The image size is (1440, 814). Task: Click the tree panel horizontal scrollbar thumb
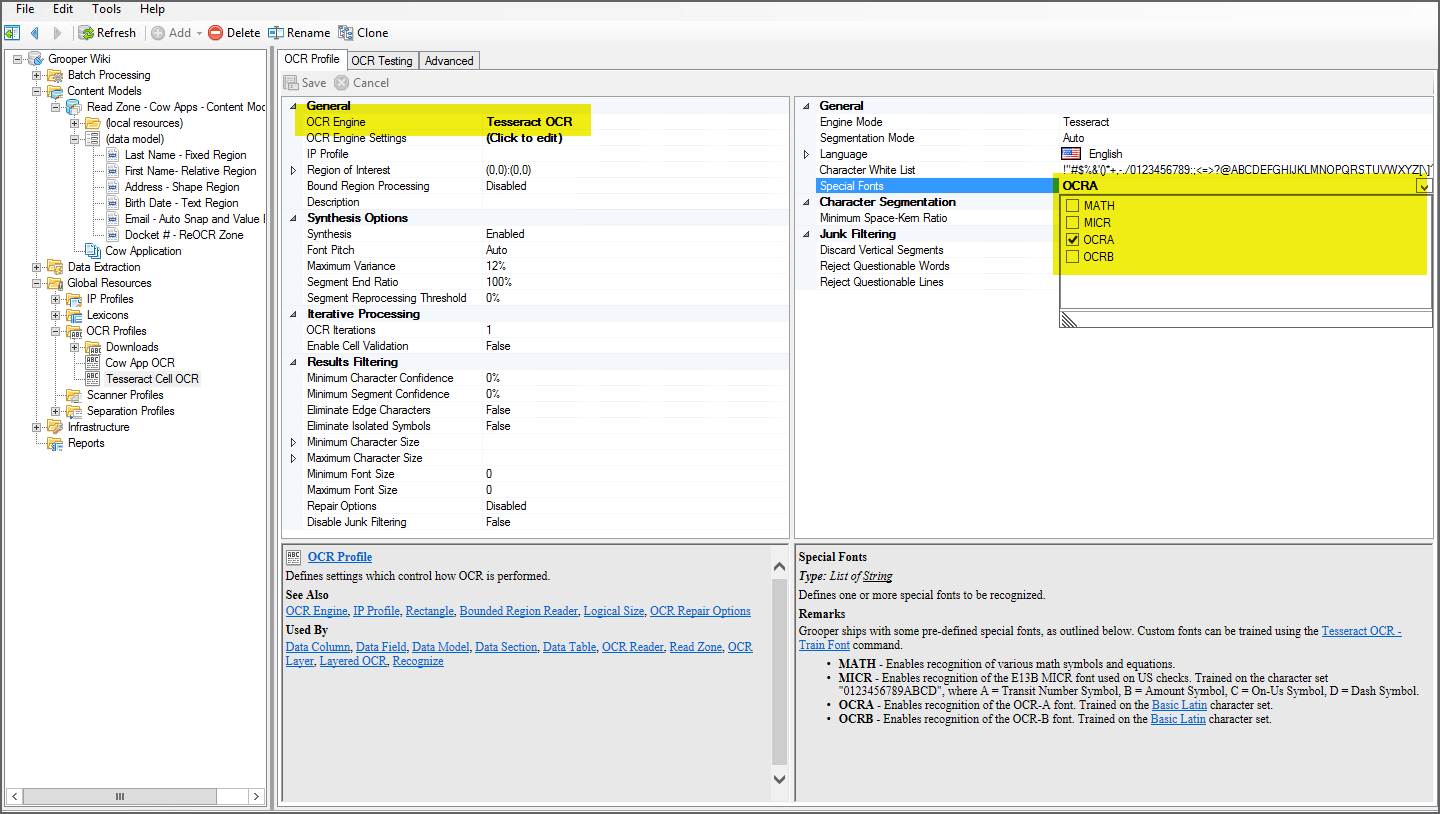[120, 796]
